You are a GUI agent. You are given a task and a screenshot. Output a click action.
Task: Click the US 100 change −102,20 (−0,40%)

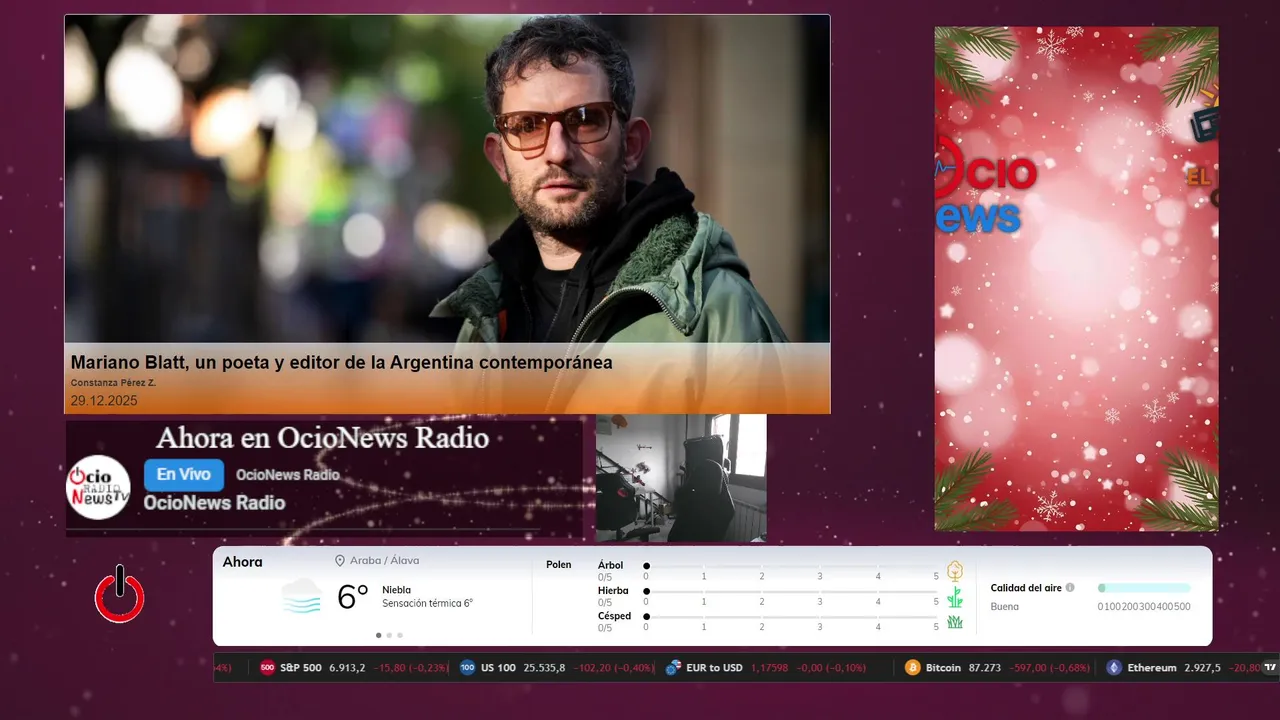click(612, 668)
